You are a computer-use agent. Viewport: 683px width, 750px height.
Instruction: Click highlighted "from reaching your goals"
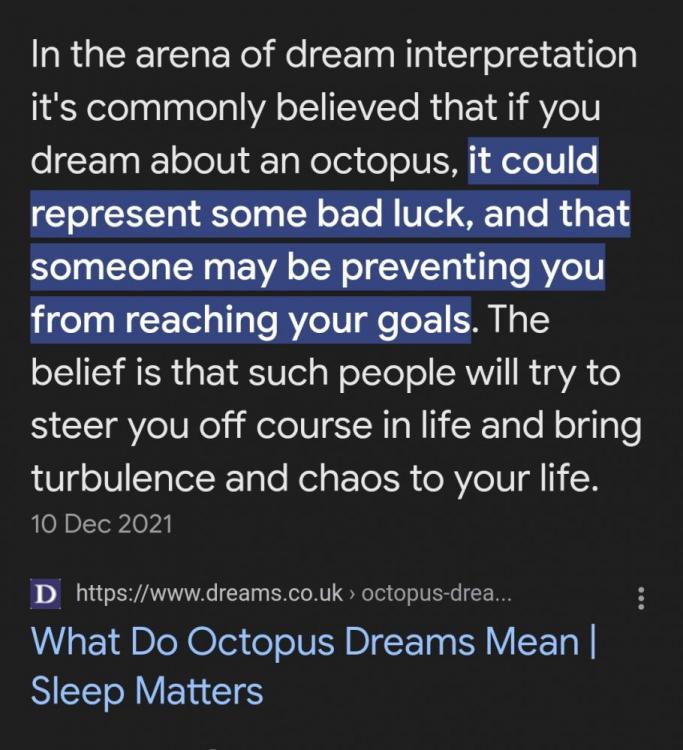(250, 321)
